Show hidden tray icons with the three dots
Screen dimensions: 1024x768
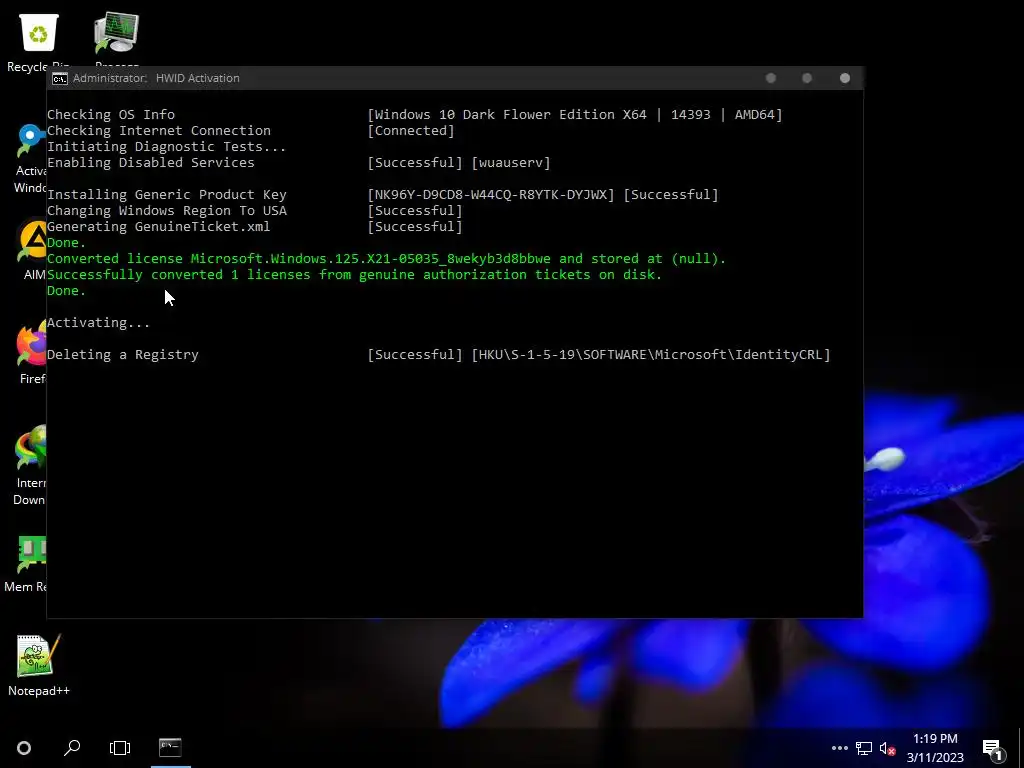click(840, 748)
